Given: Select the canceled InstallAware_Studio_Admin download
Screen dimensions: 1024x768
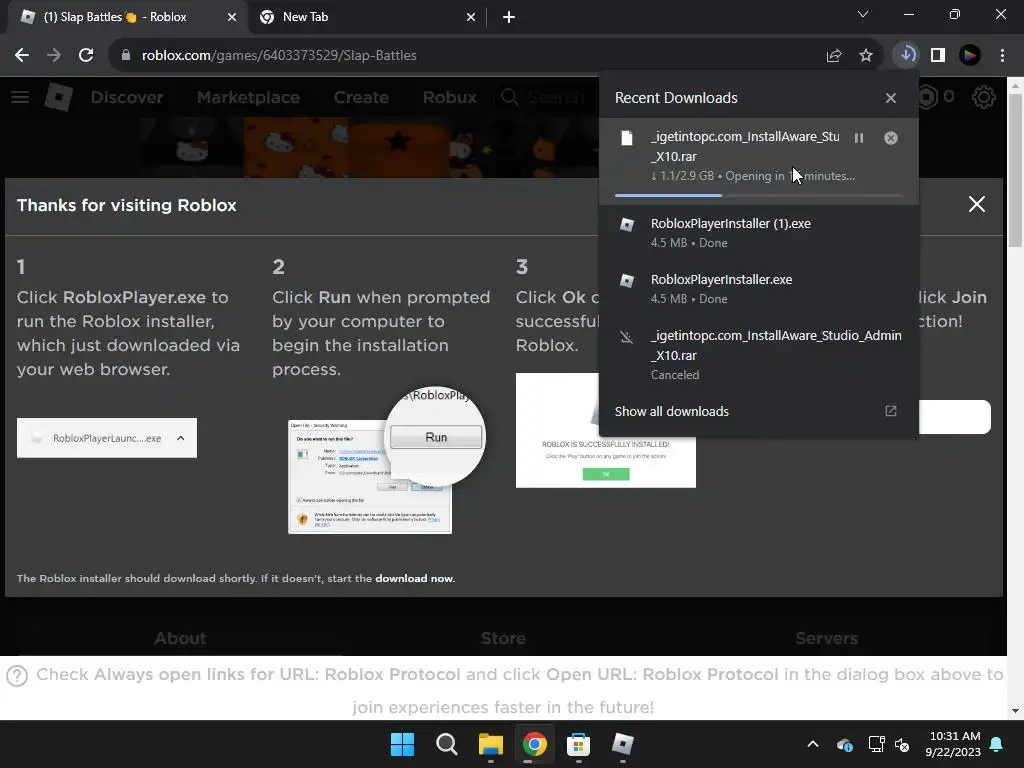Looking at the screenshot, I should pos(759,355).
